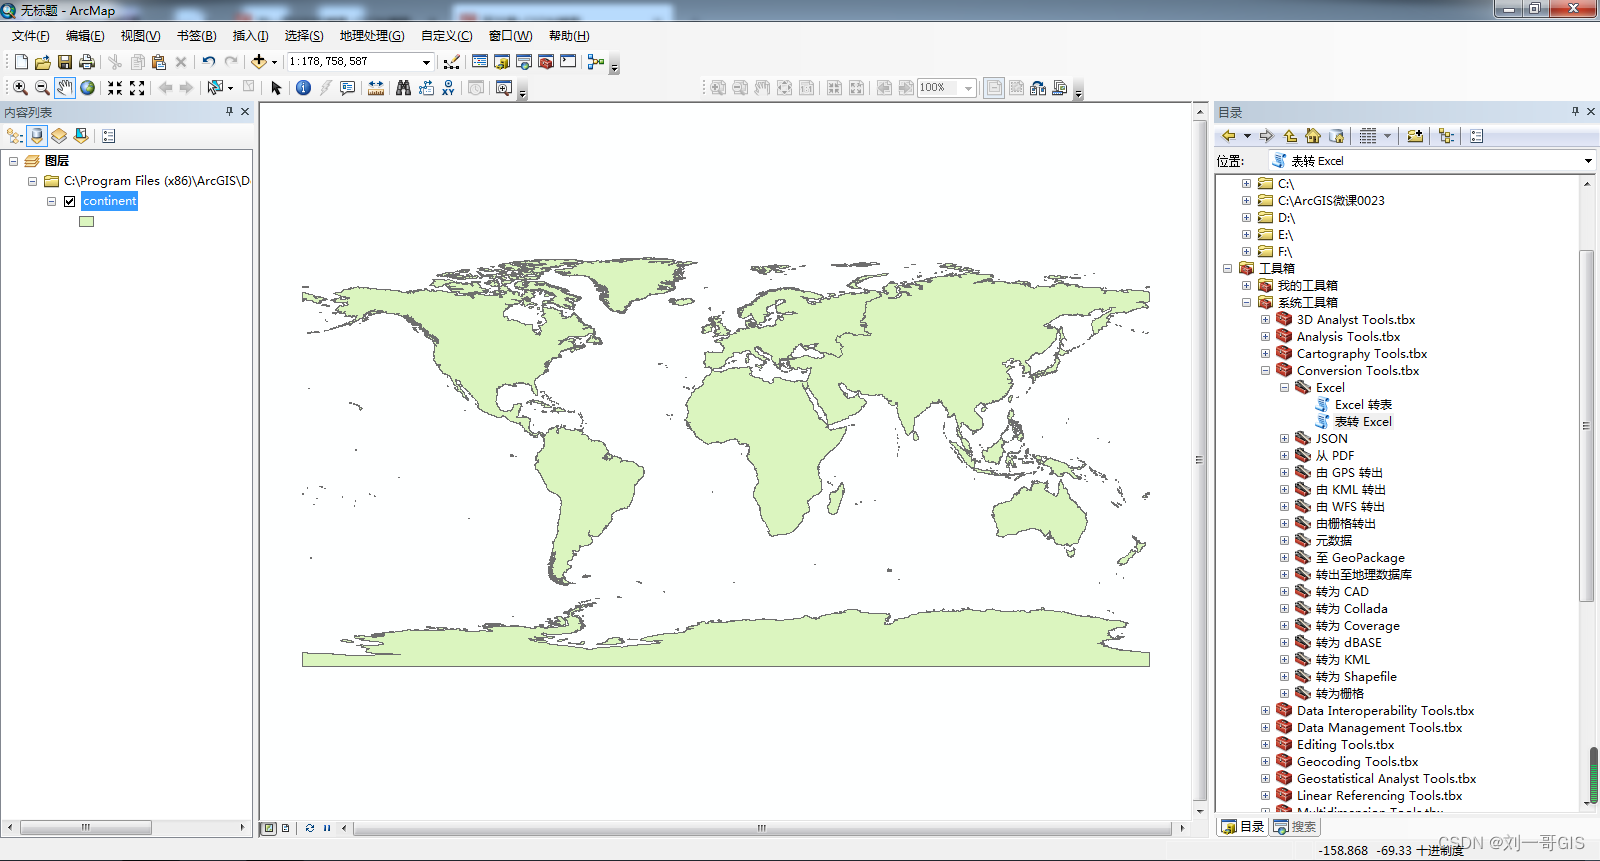The image size is (1600, 861).
Task: Click the Add Data button
Action: click(x=259, y=62)
